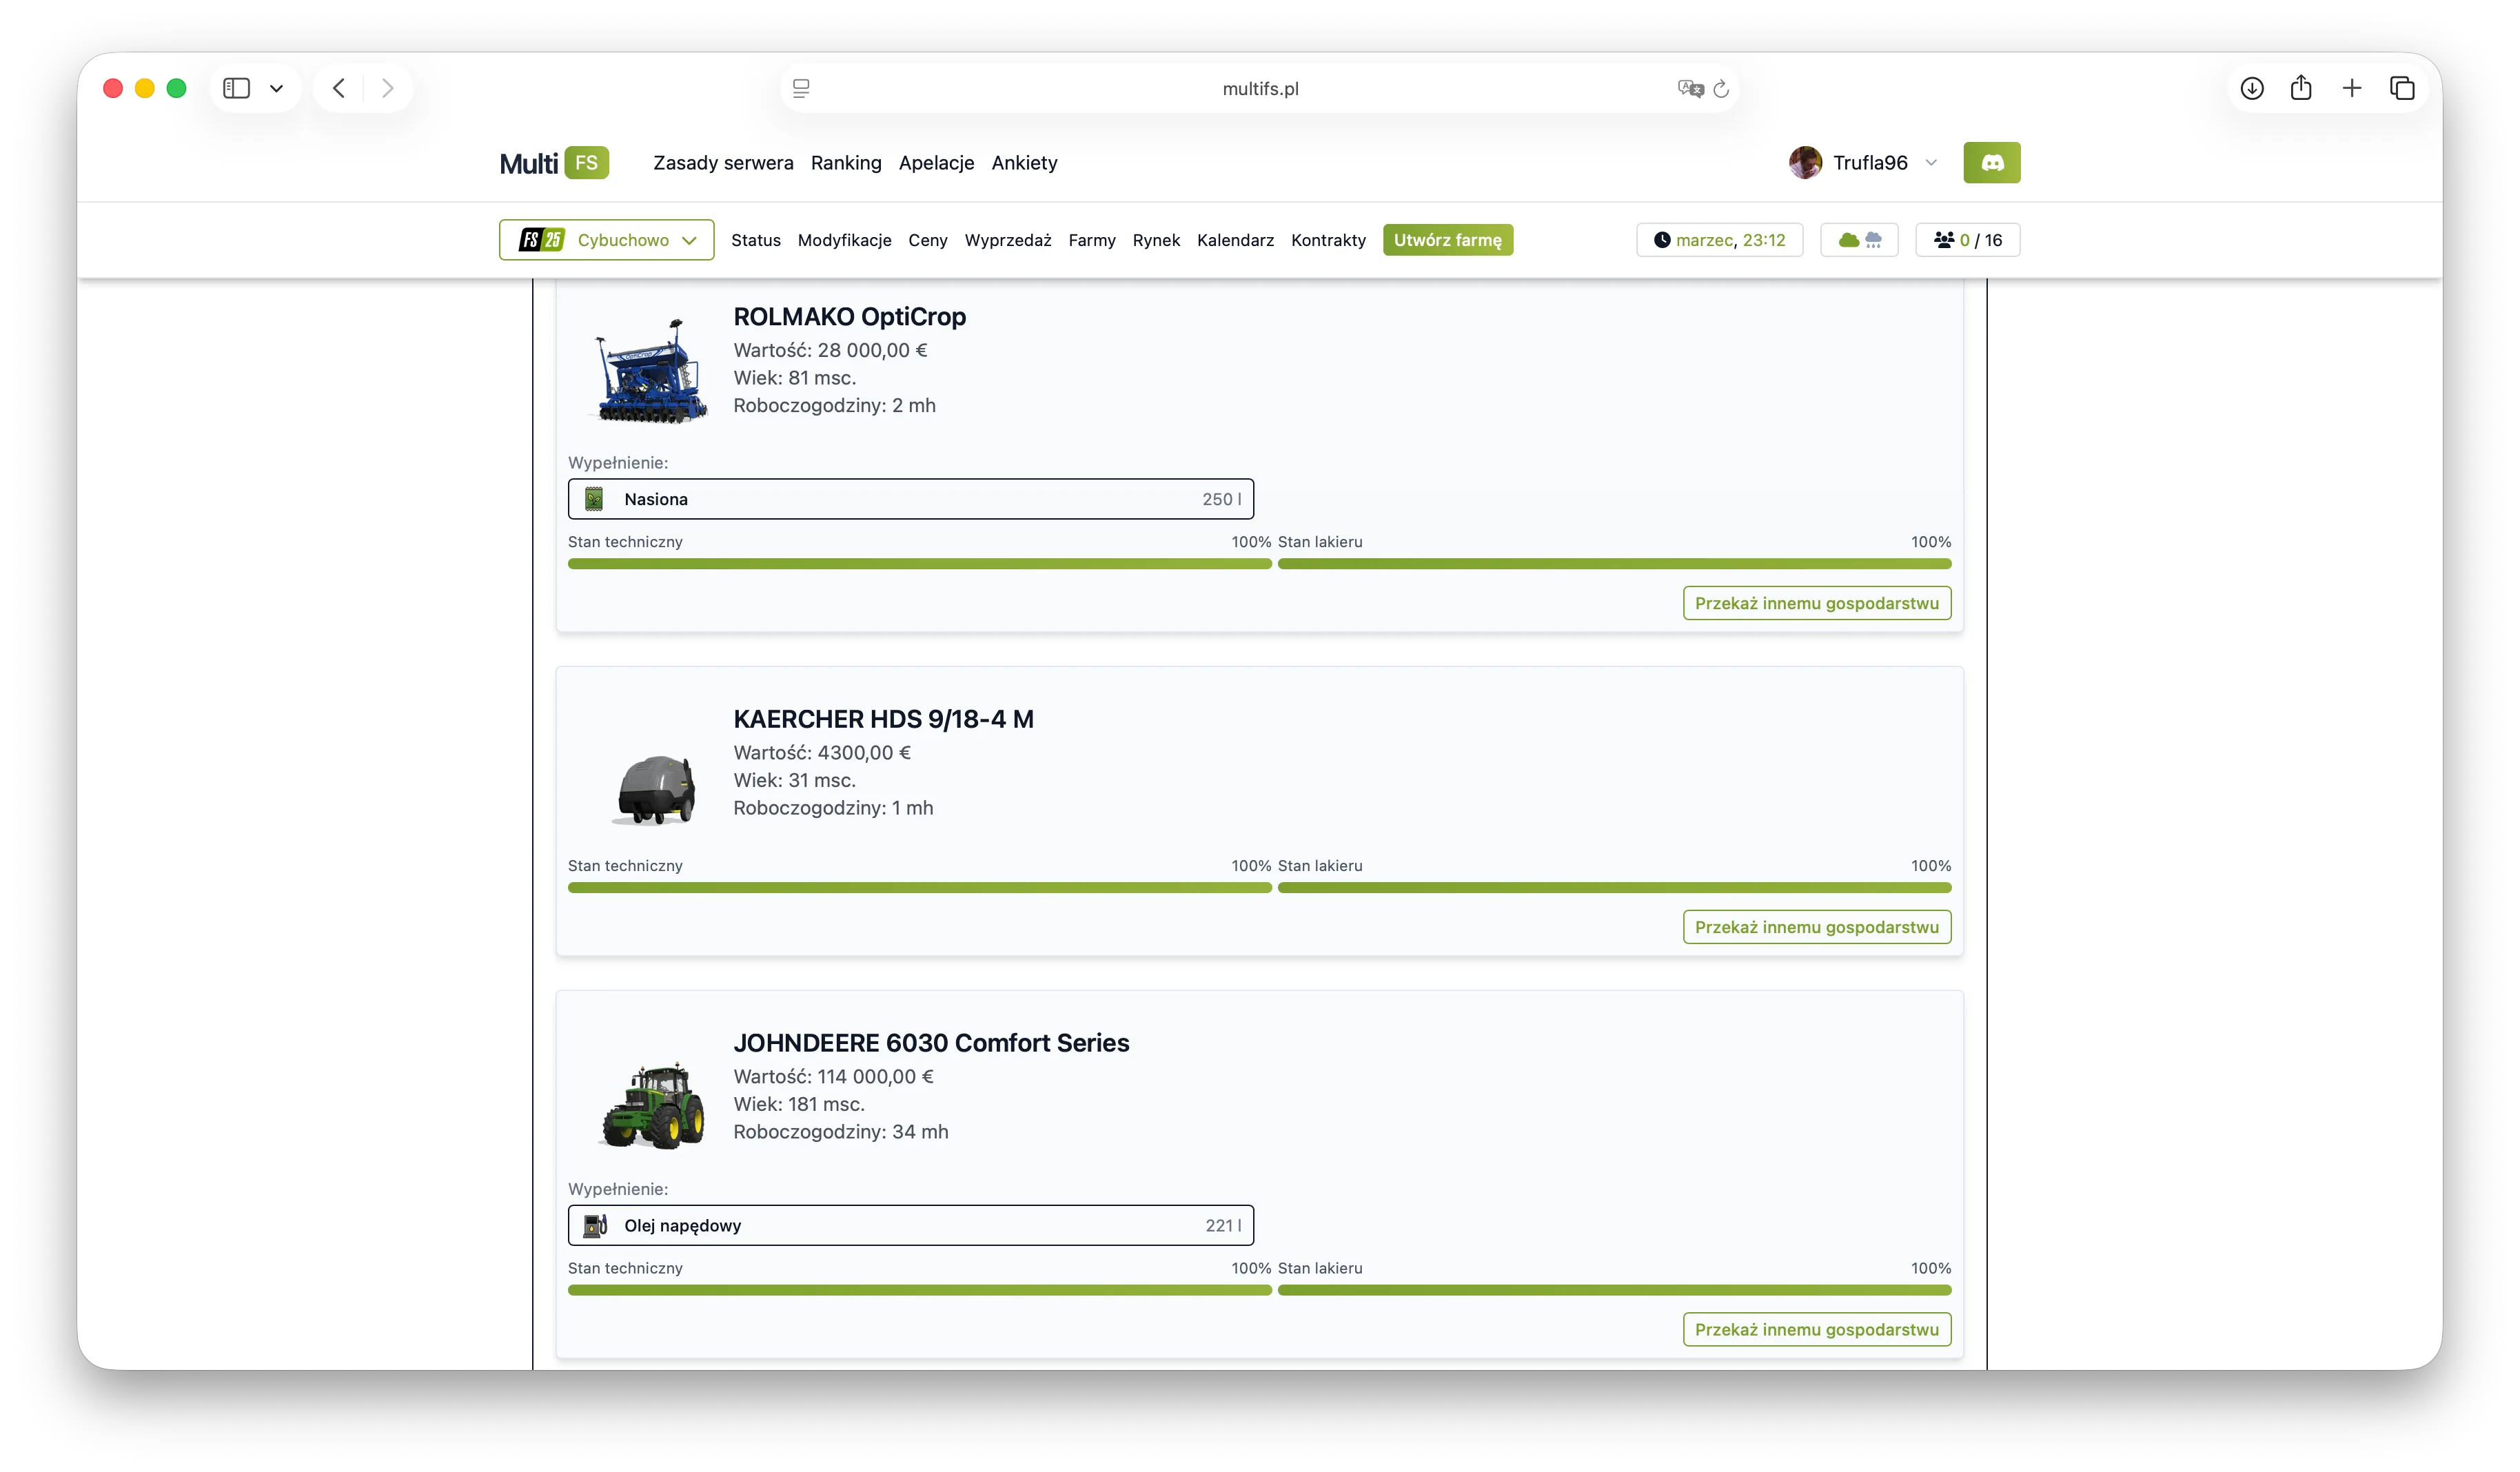2520x1472 pixels.
Task: Open the tab overview icon
Action: [x=2402, y=88]
